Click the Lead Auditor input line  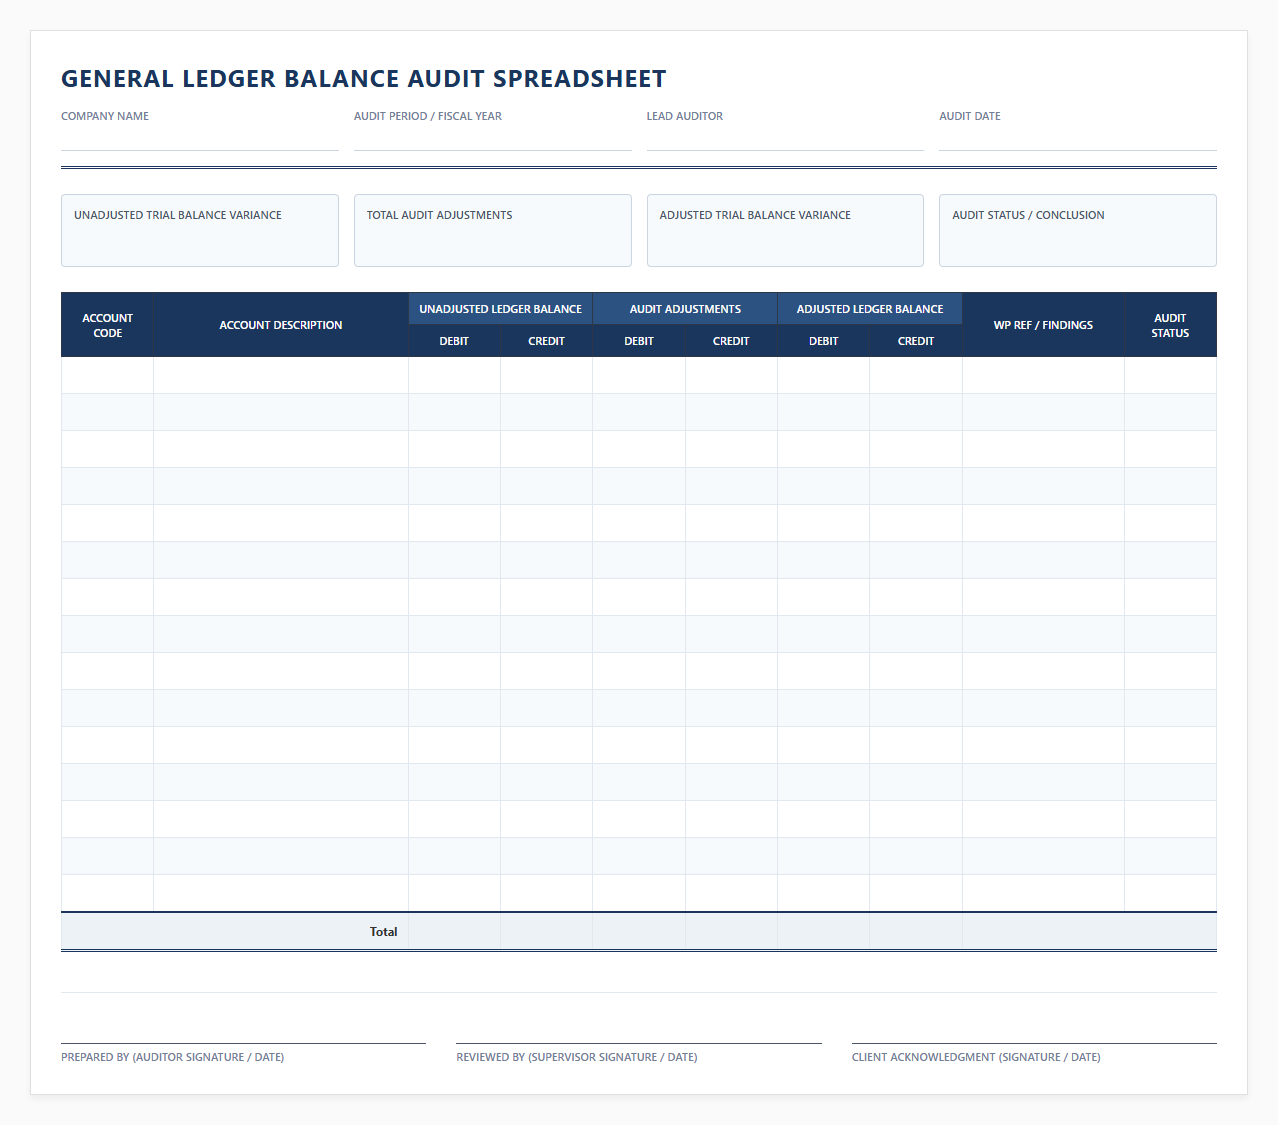pos(785,139)
